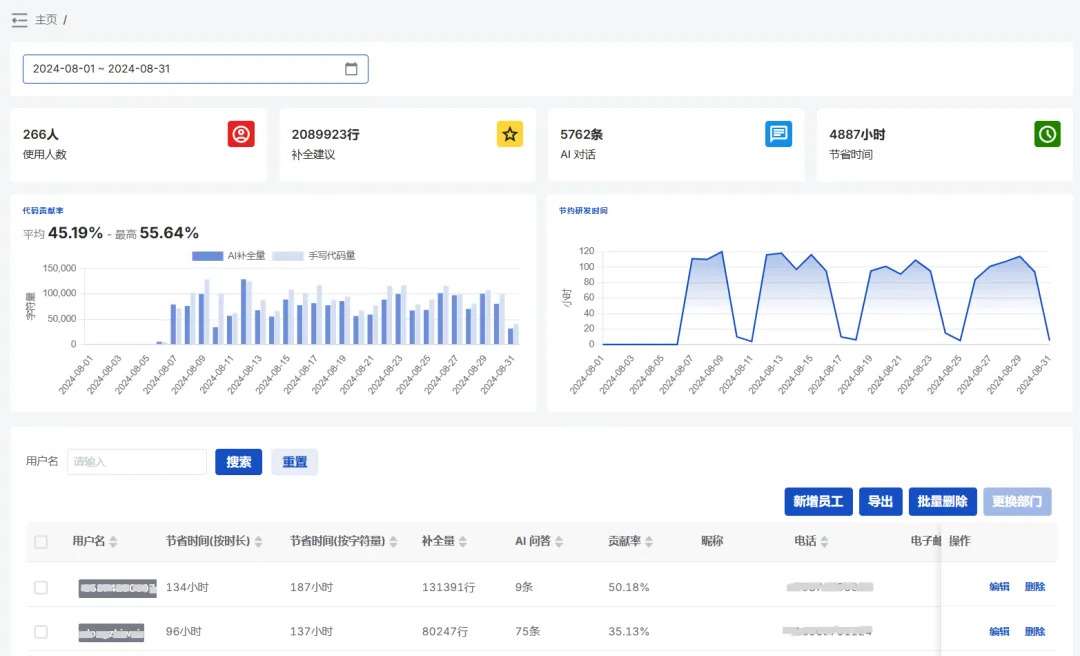Click the yellow star completion suggestions icon
The image size is (1080, 656).
pyautogui.click(x=510, y=134)
